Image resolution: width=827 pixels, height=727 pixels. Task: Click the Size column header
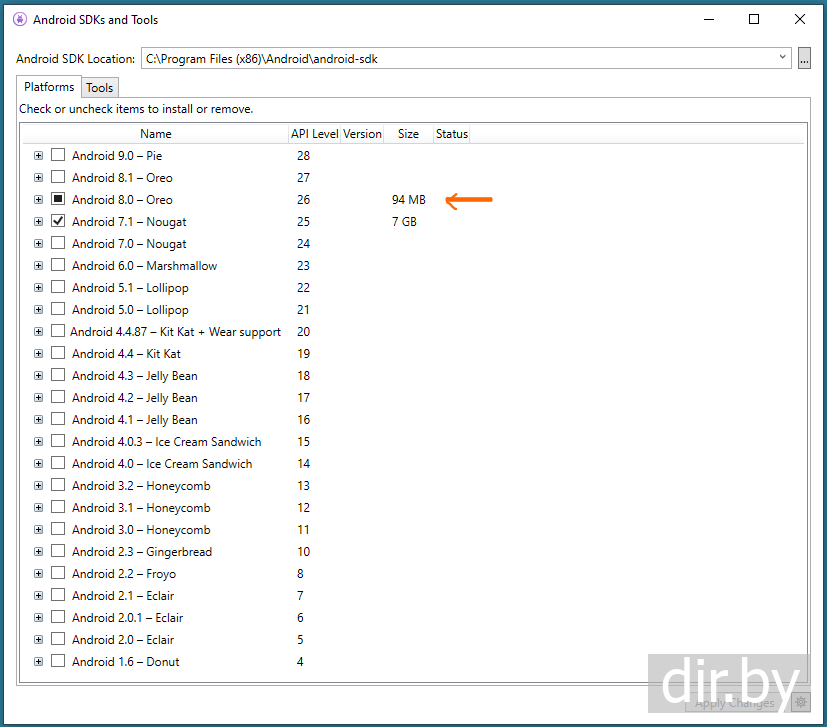click(408, 134)
